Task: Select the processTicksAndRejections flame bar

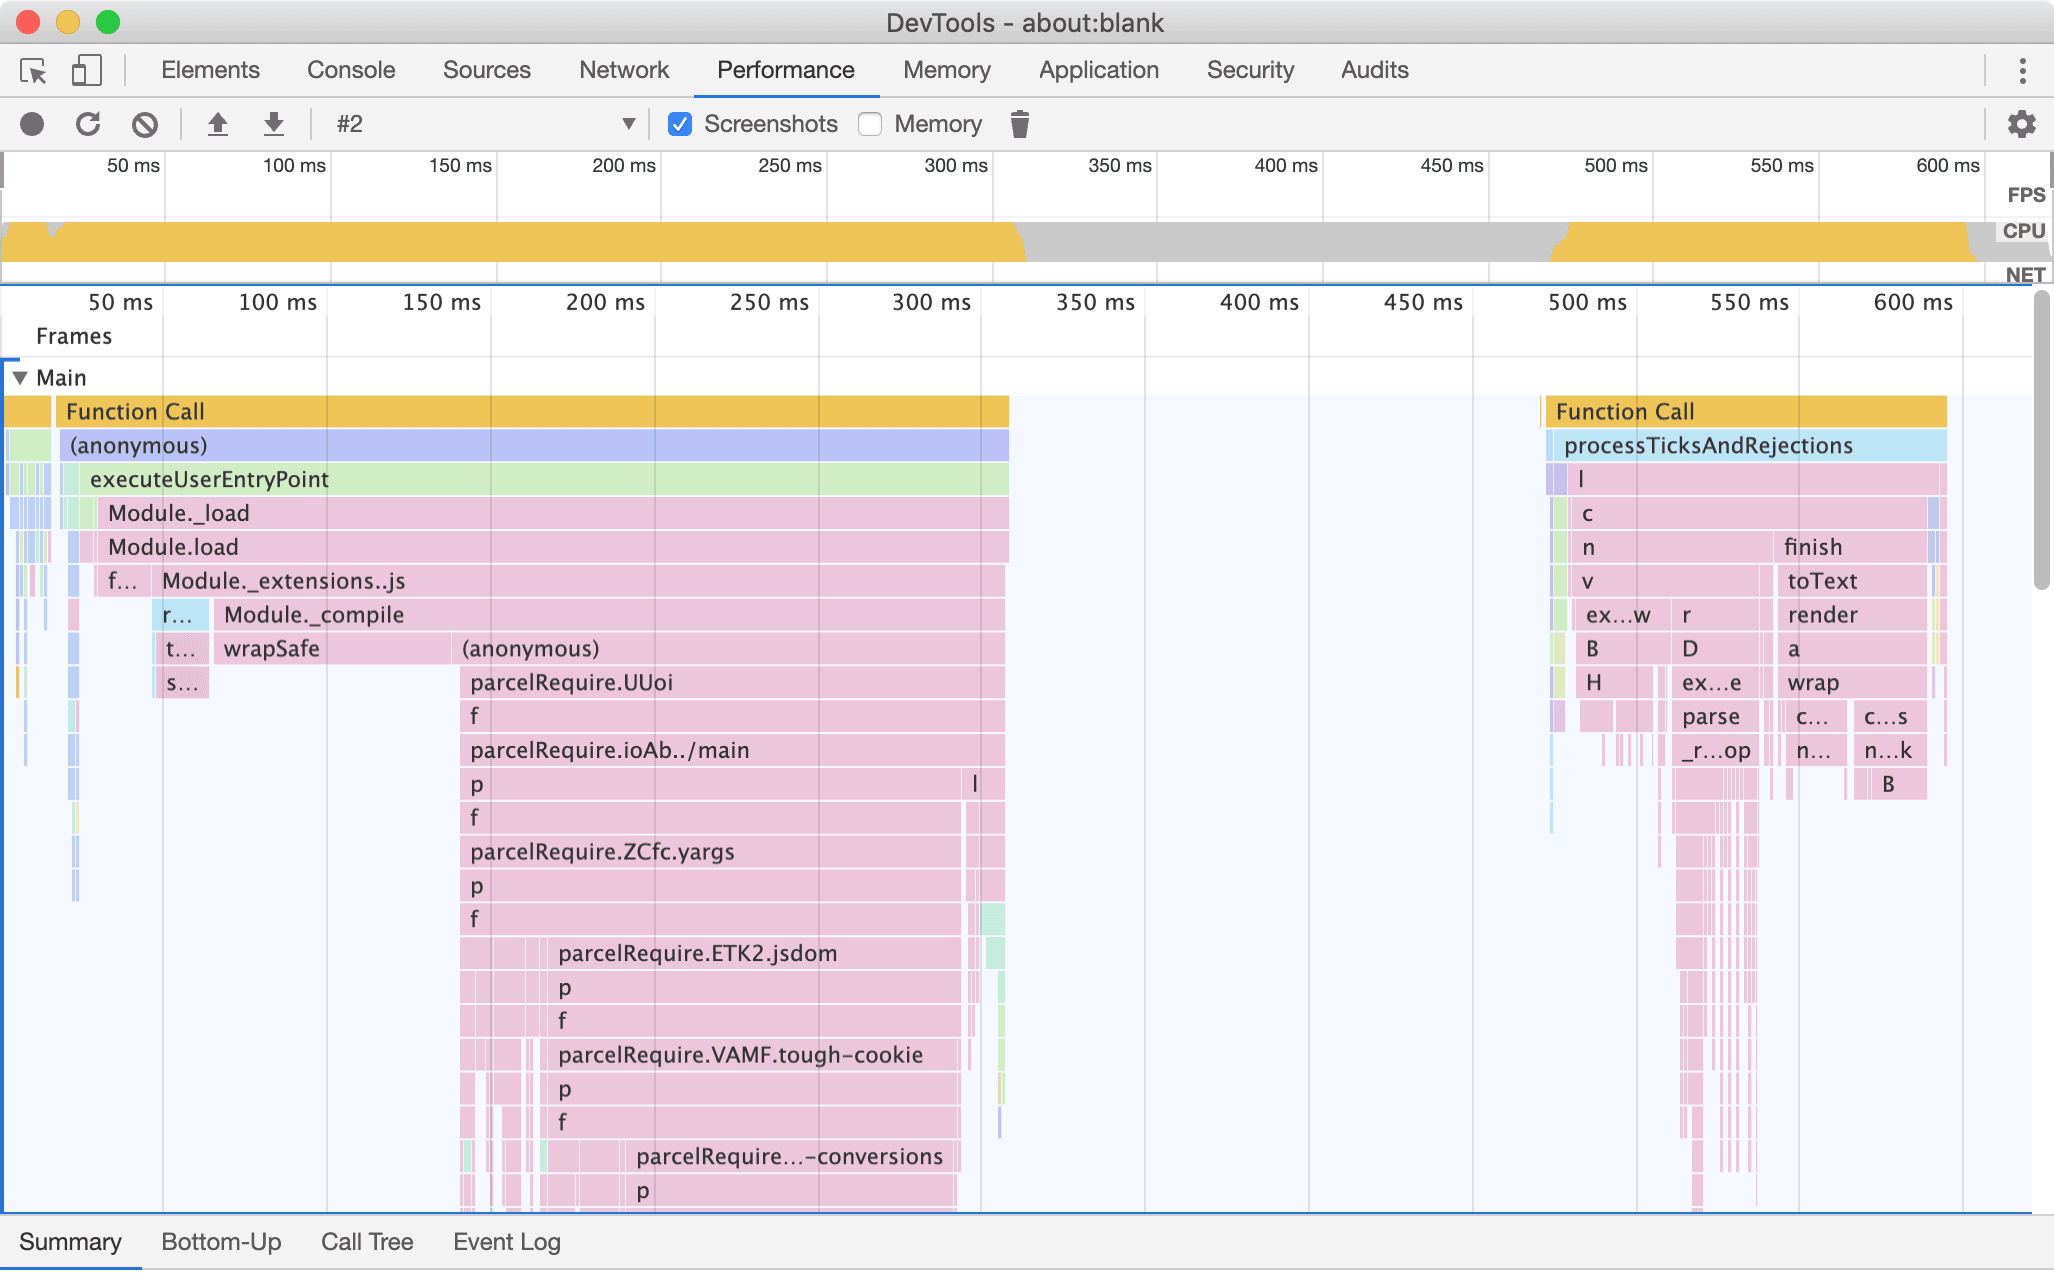Action: point(1749,445)
